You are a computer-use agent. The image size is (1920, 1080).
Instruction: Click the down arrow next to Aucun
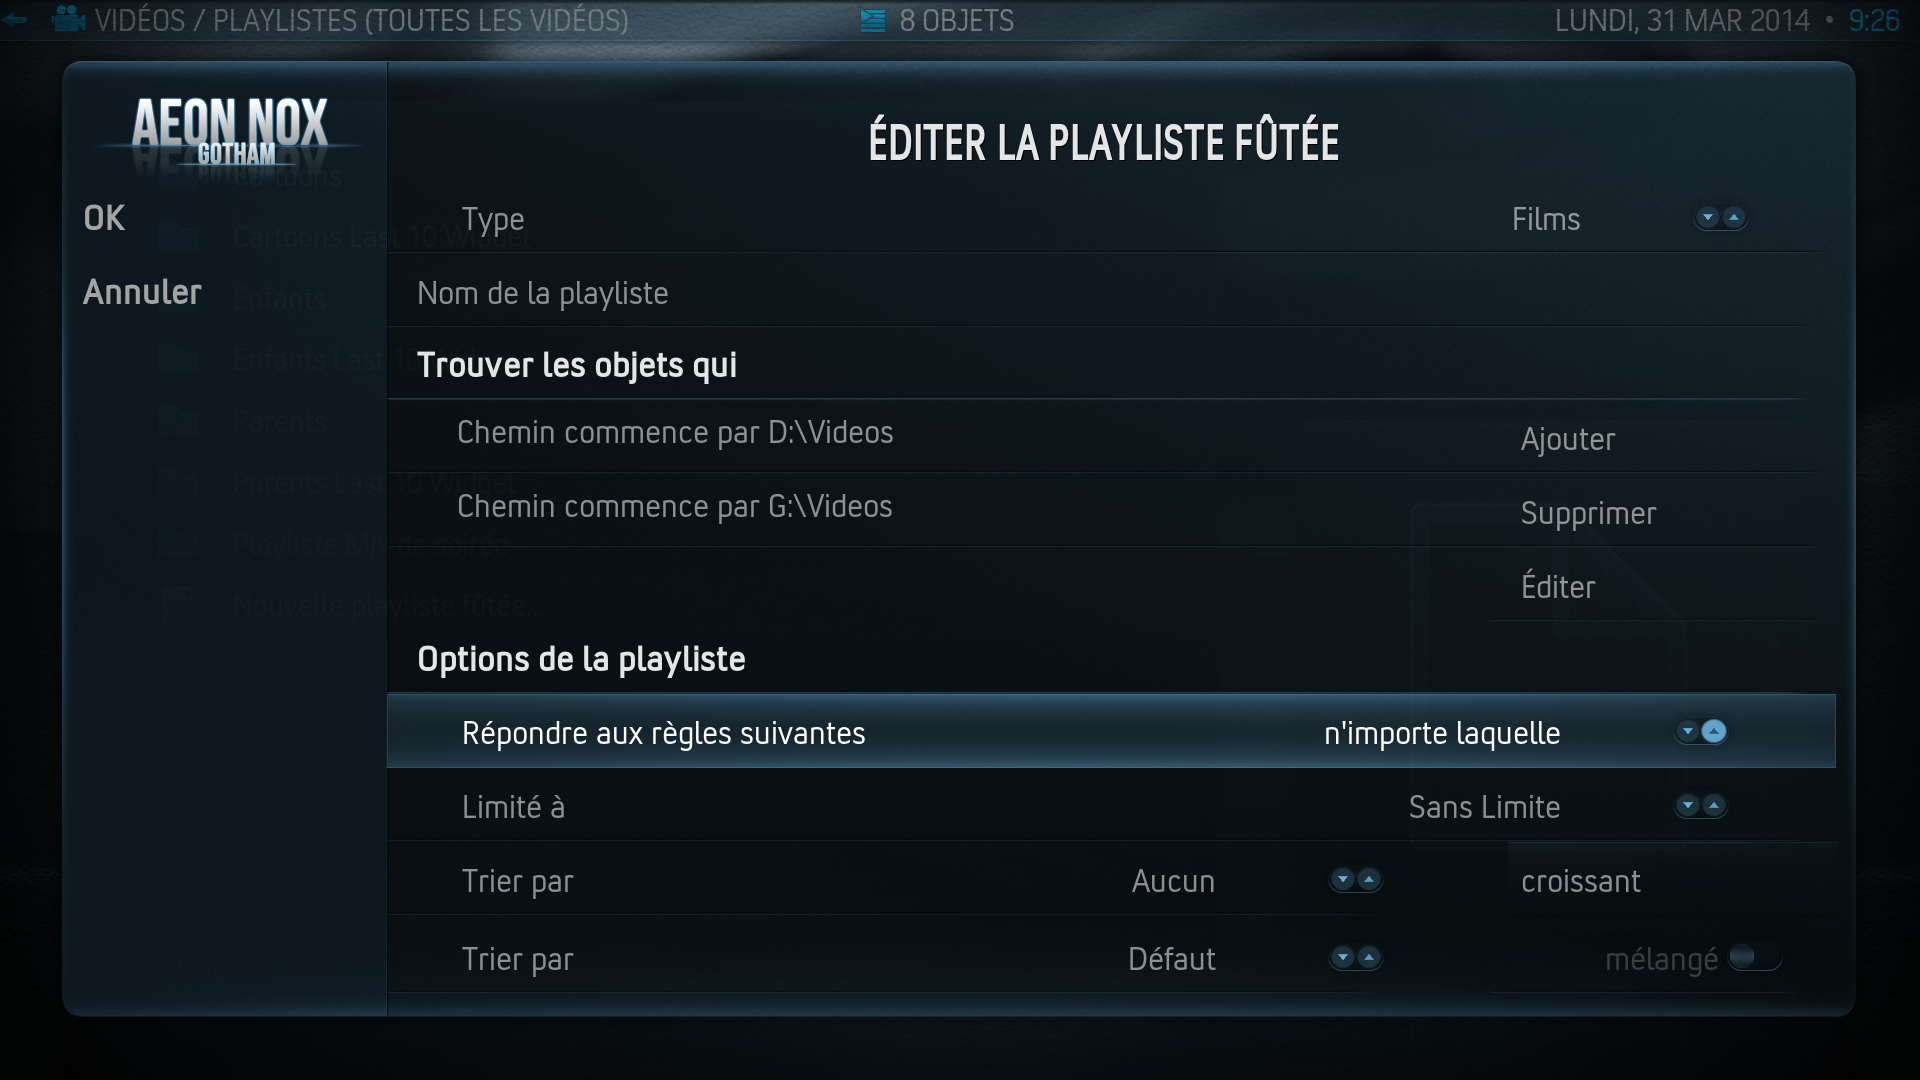pos(1343,880)
